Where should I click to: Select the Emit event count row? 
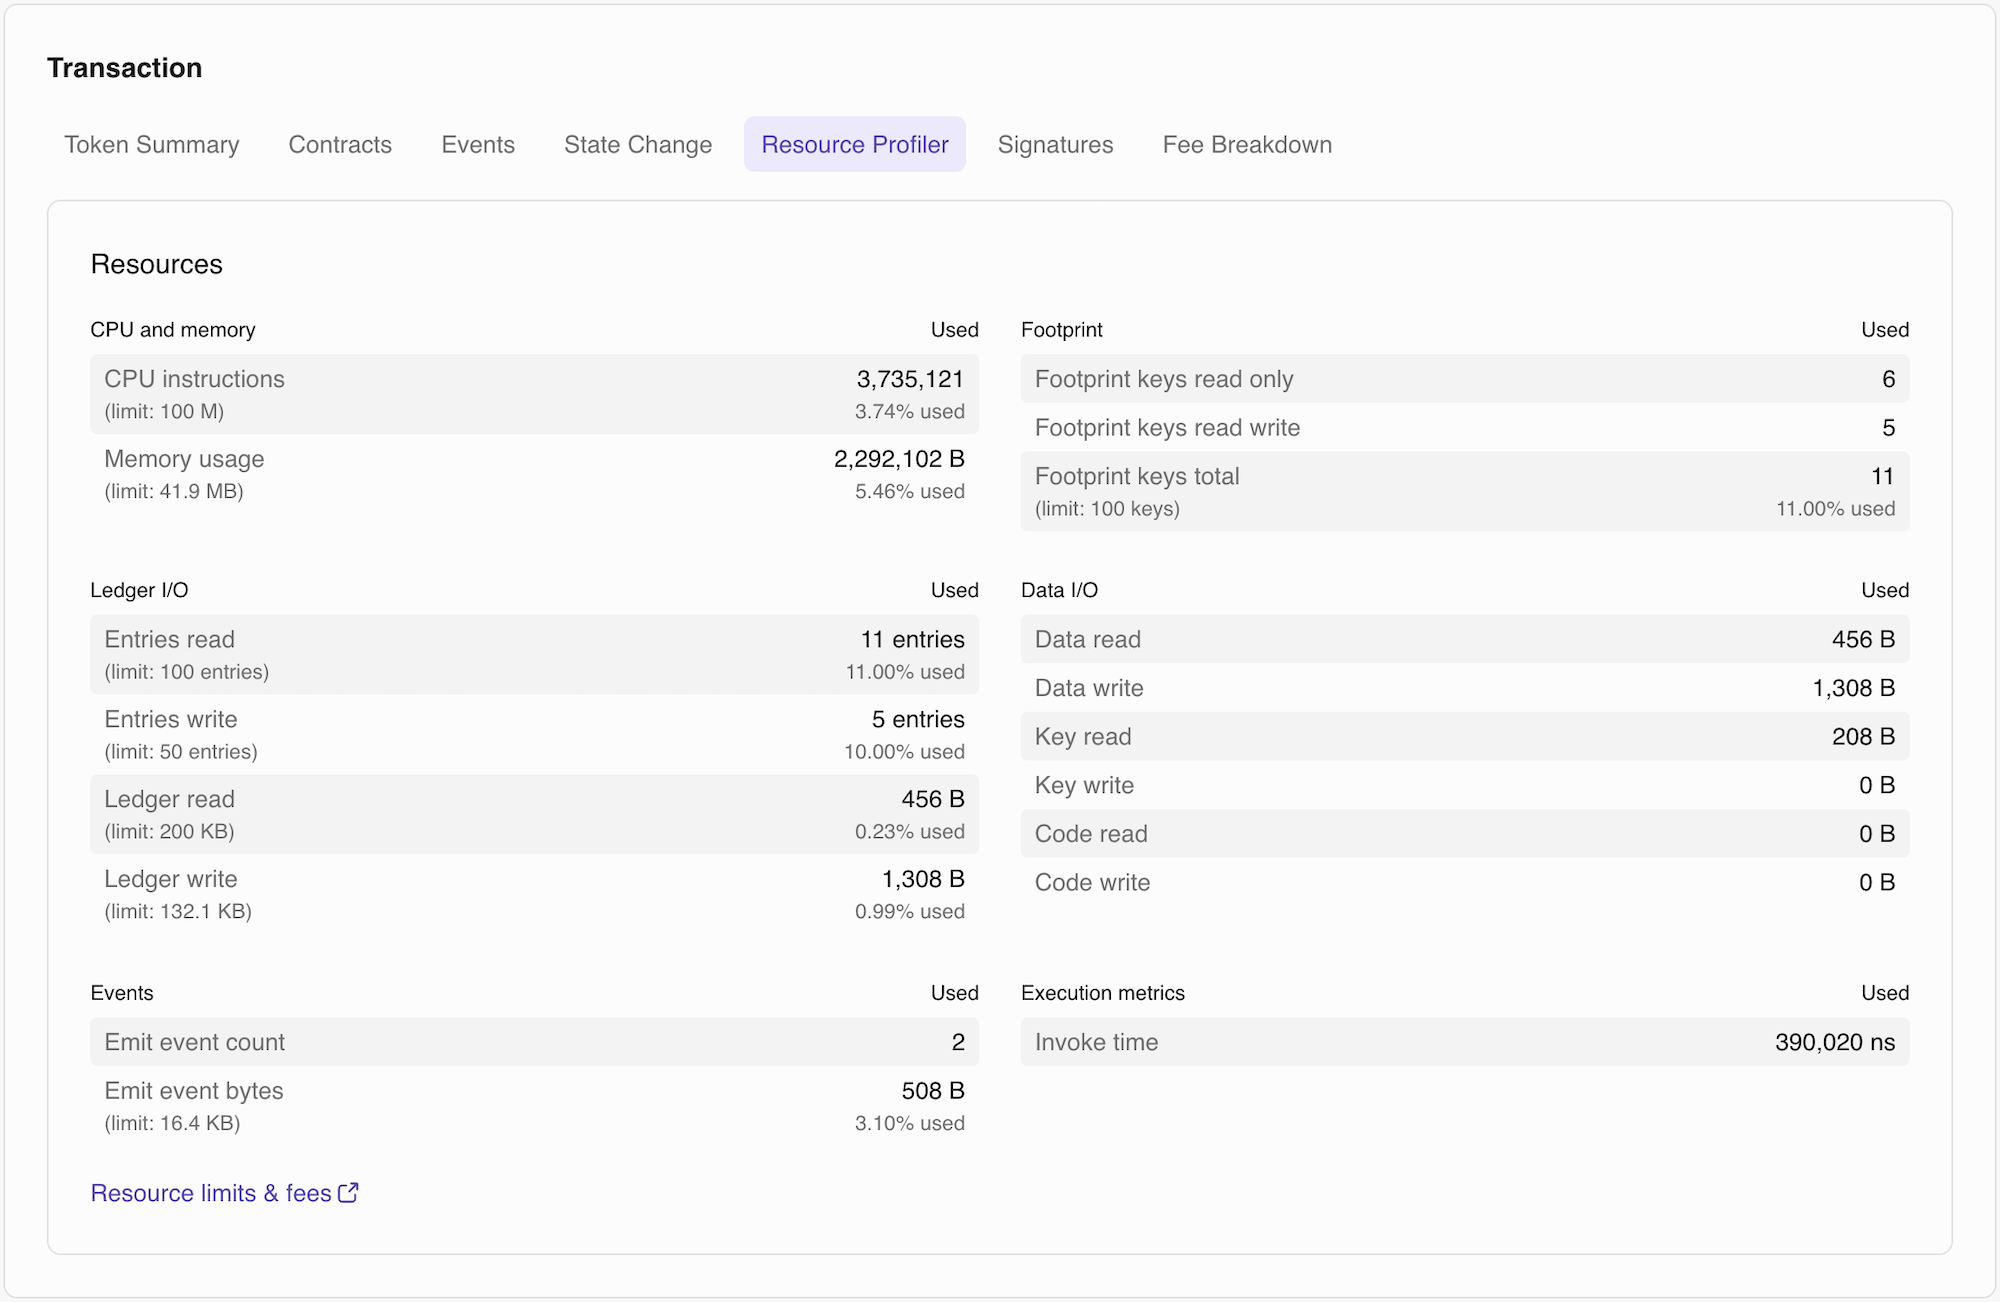coord(528,1041)
